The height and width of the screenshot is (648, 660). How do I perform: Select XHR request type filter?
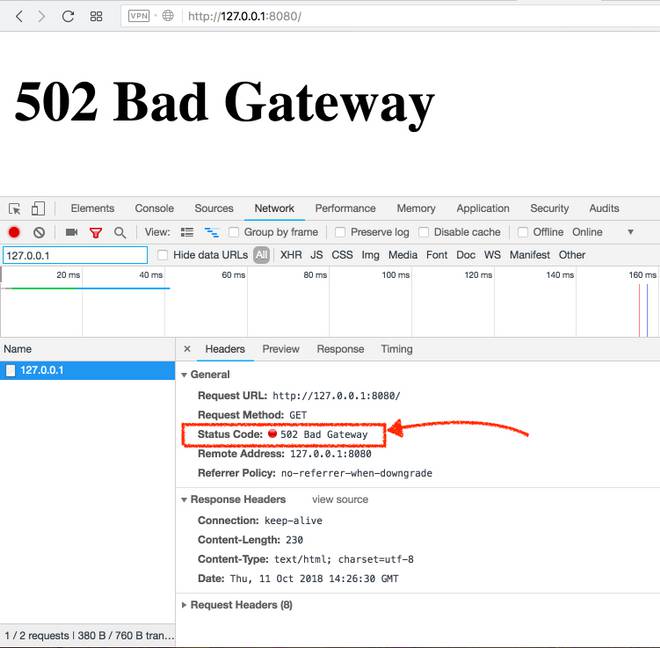(290, 255)
